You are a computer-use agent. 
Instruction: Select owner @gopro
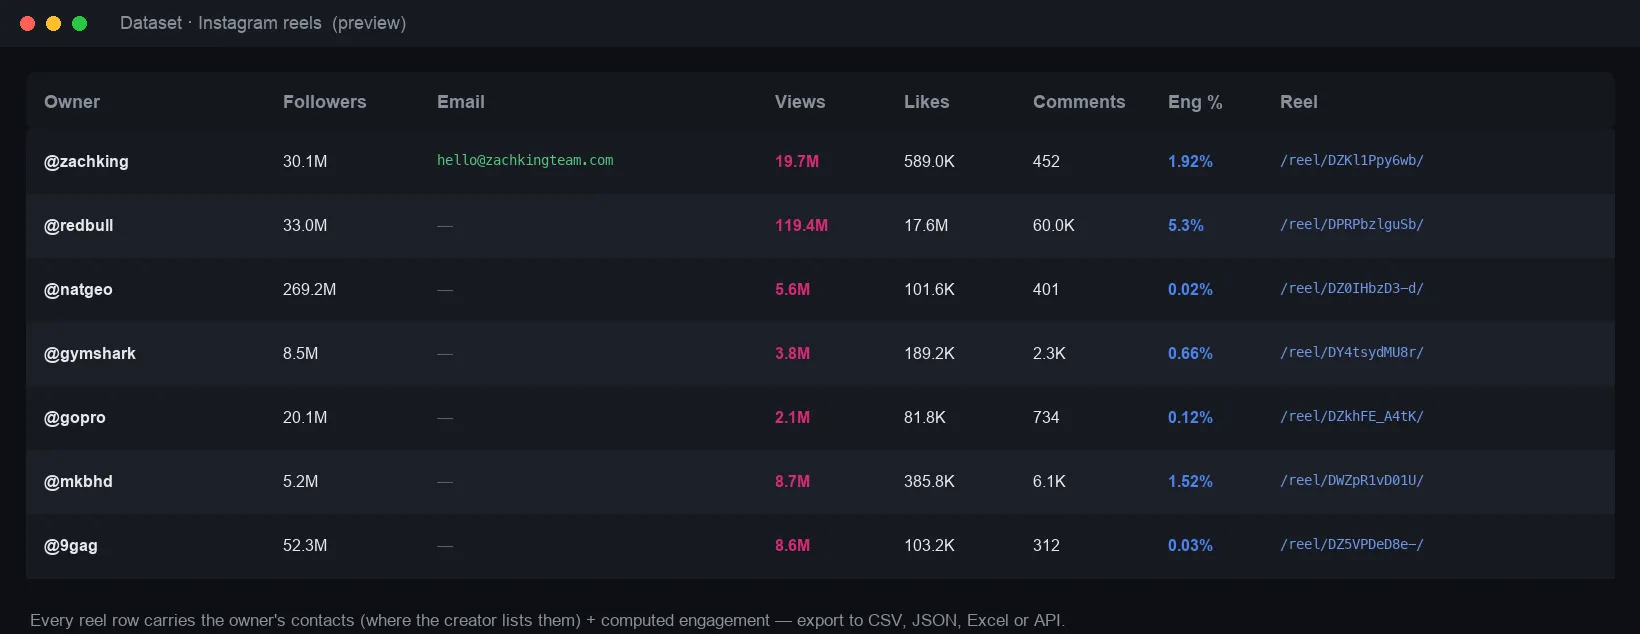(x=75, y=417)
